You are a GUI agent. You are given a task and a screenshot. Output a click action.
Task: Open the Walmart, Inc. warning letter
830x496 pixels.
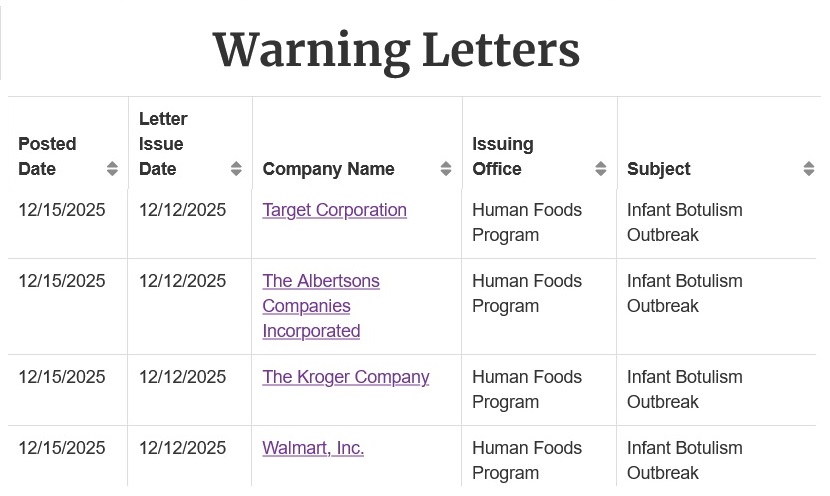(312, 448)
